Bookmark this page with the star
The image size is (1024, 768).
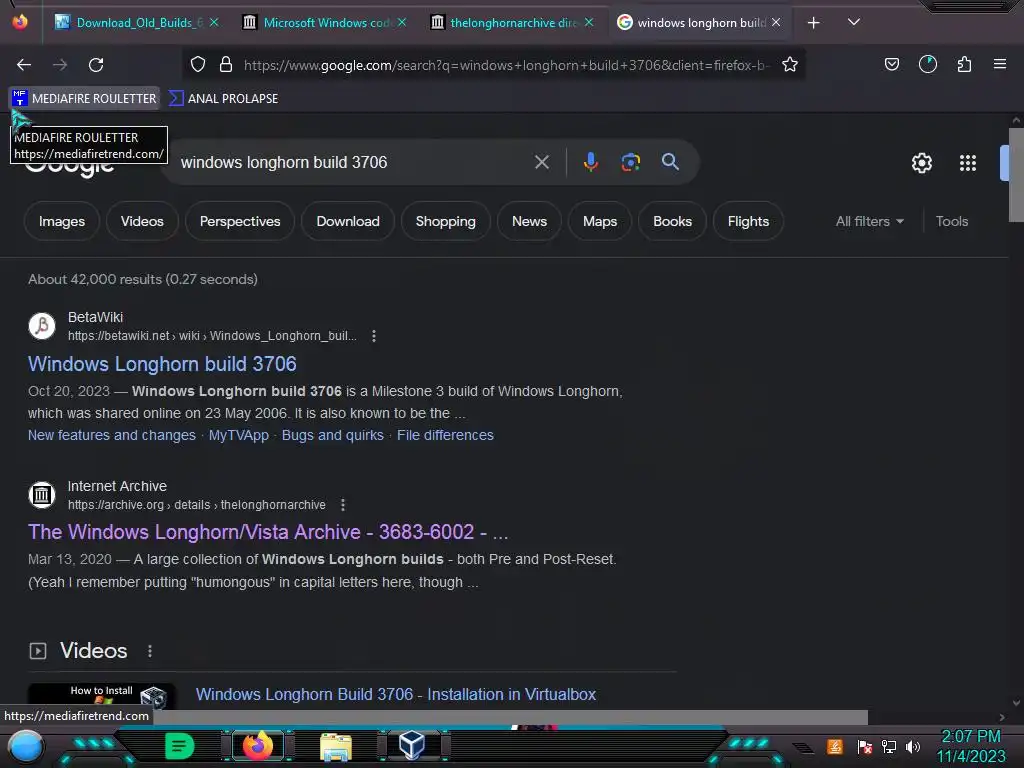pos(790,64)
